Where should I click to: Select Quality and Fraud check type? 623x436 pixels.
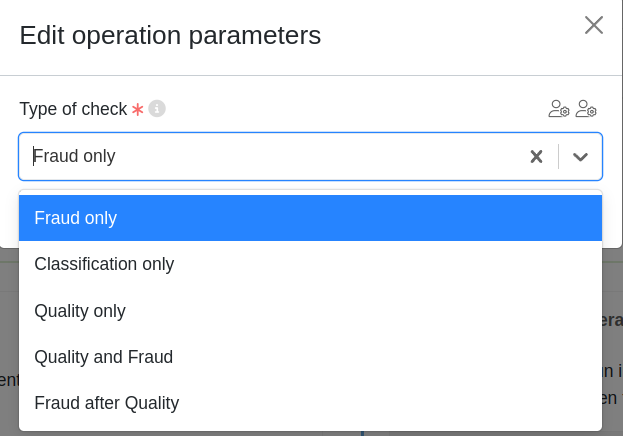310,357
